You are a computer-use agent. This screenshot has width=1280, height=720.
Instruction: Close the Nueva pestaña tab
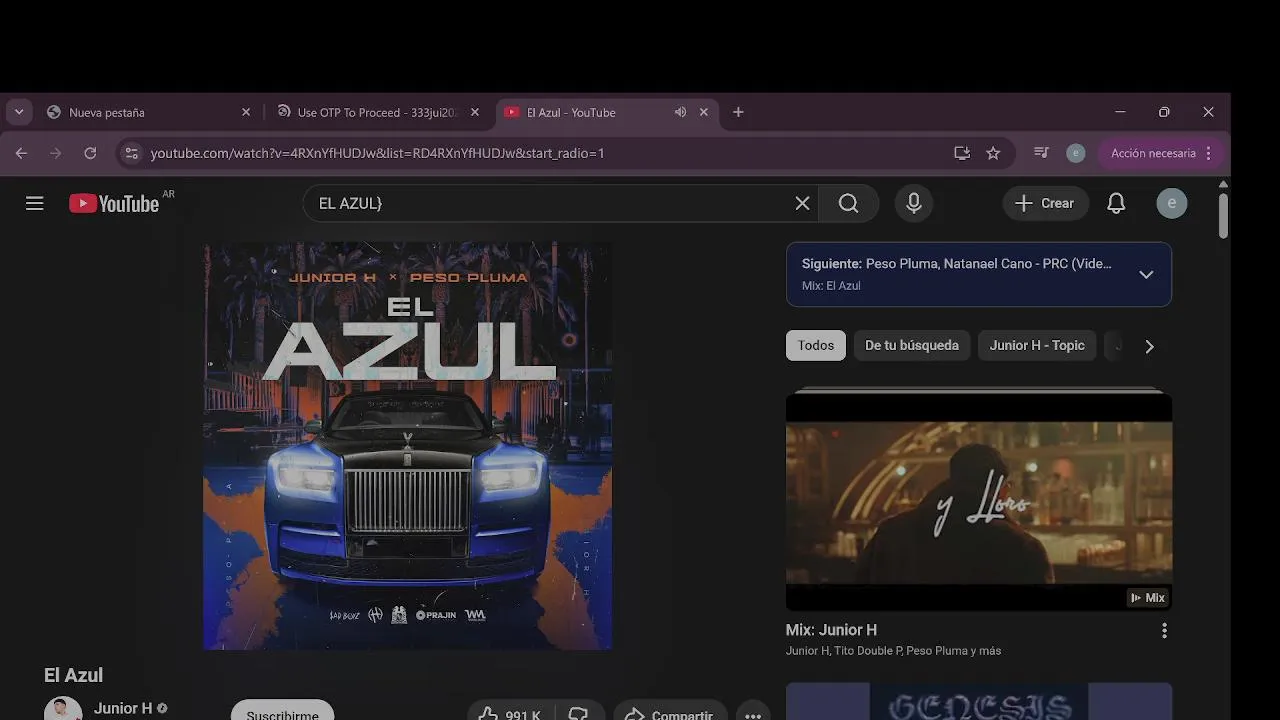point(246,112)
